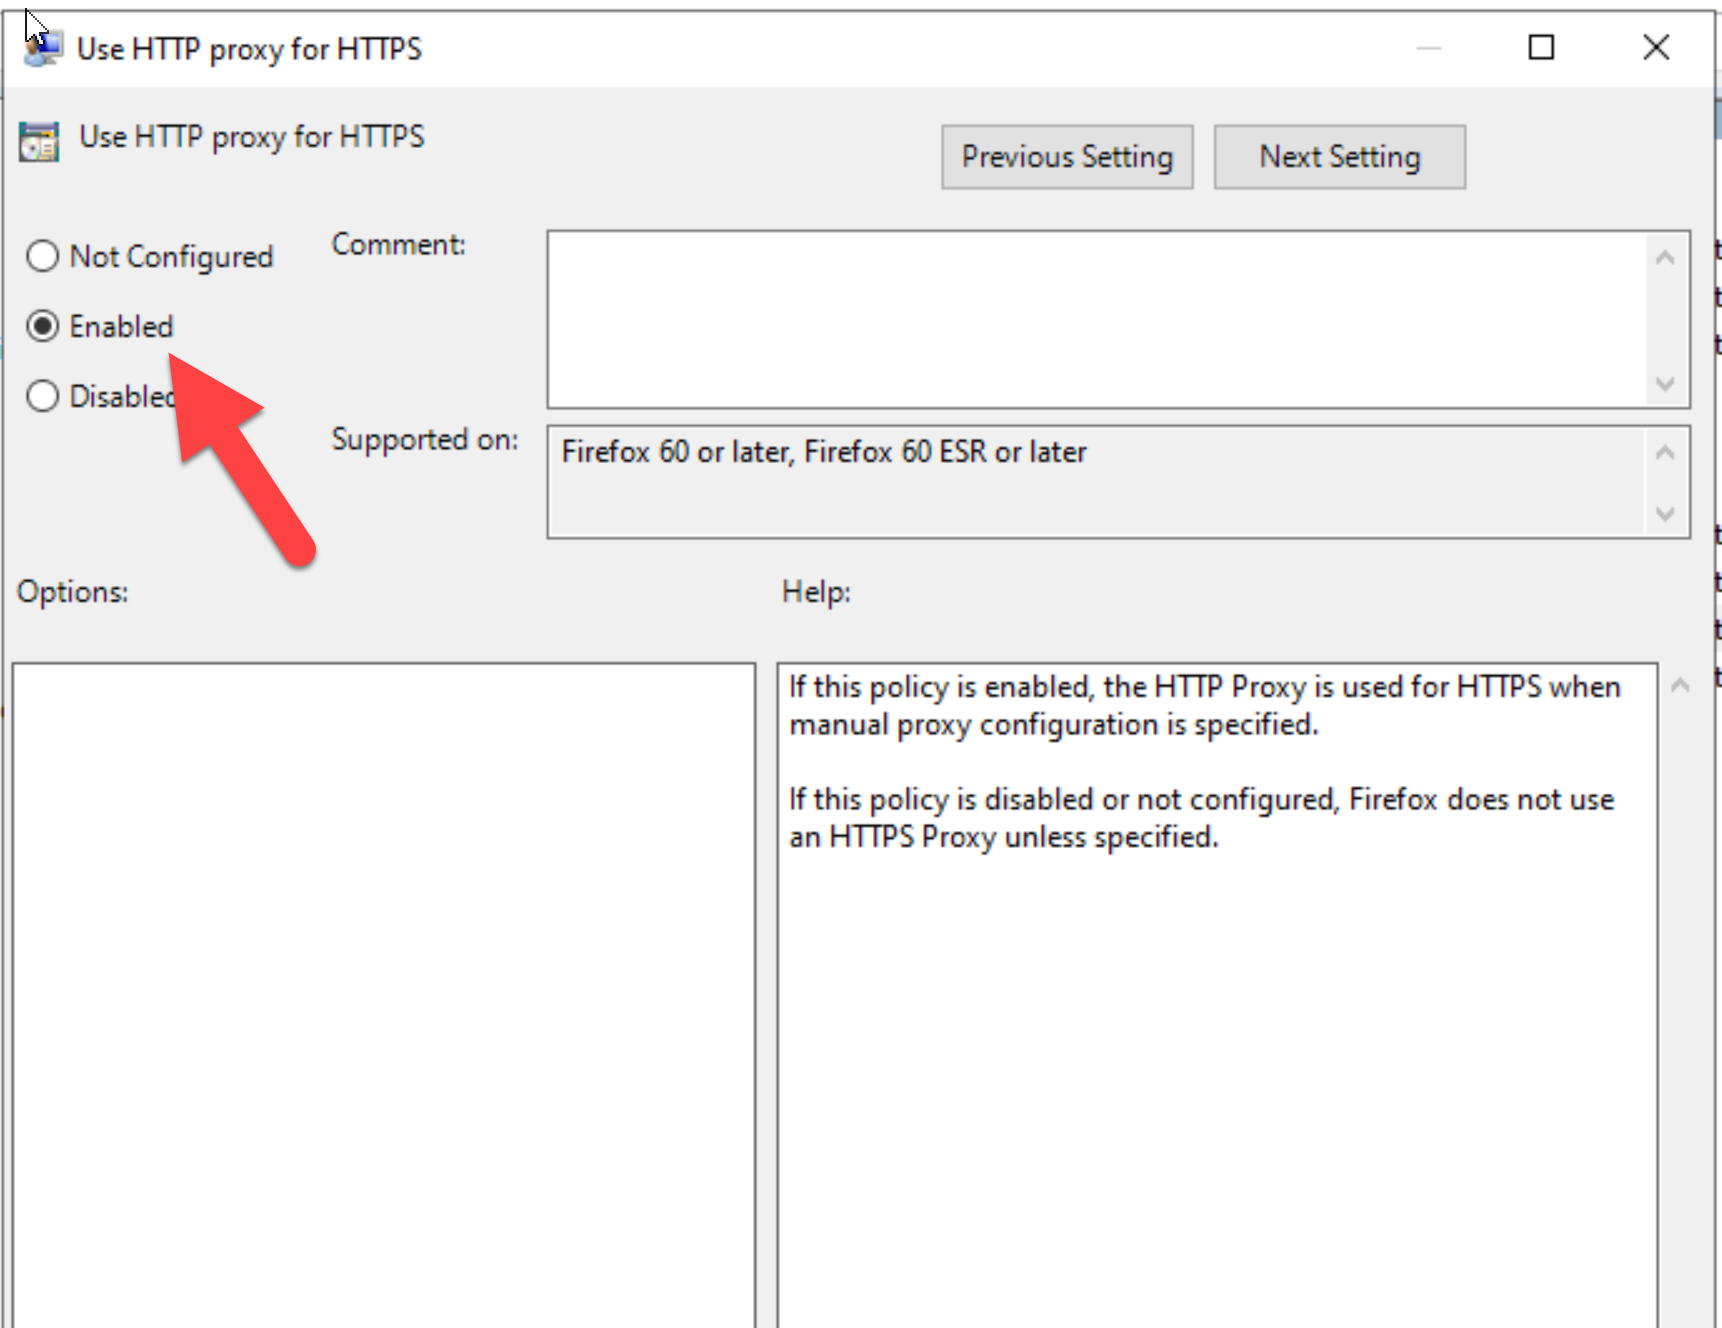Screen dimensions: 1722x1328
Task: Minimize the policy setting window
Action: [1428, 48]
